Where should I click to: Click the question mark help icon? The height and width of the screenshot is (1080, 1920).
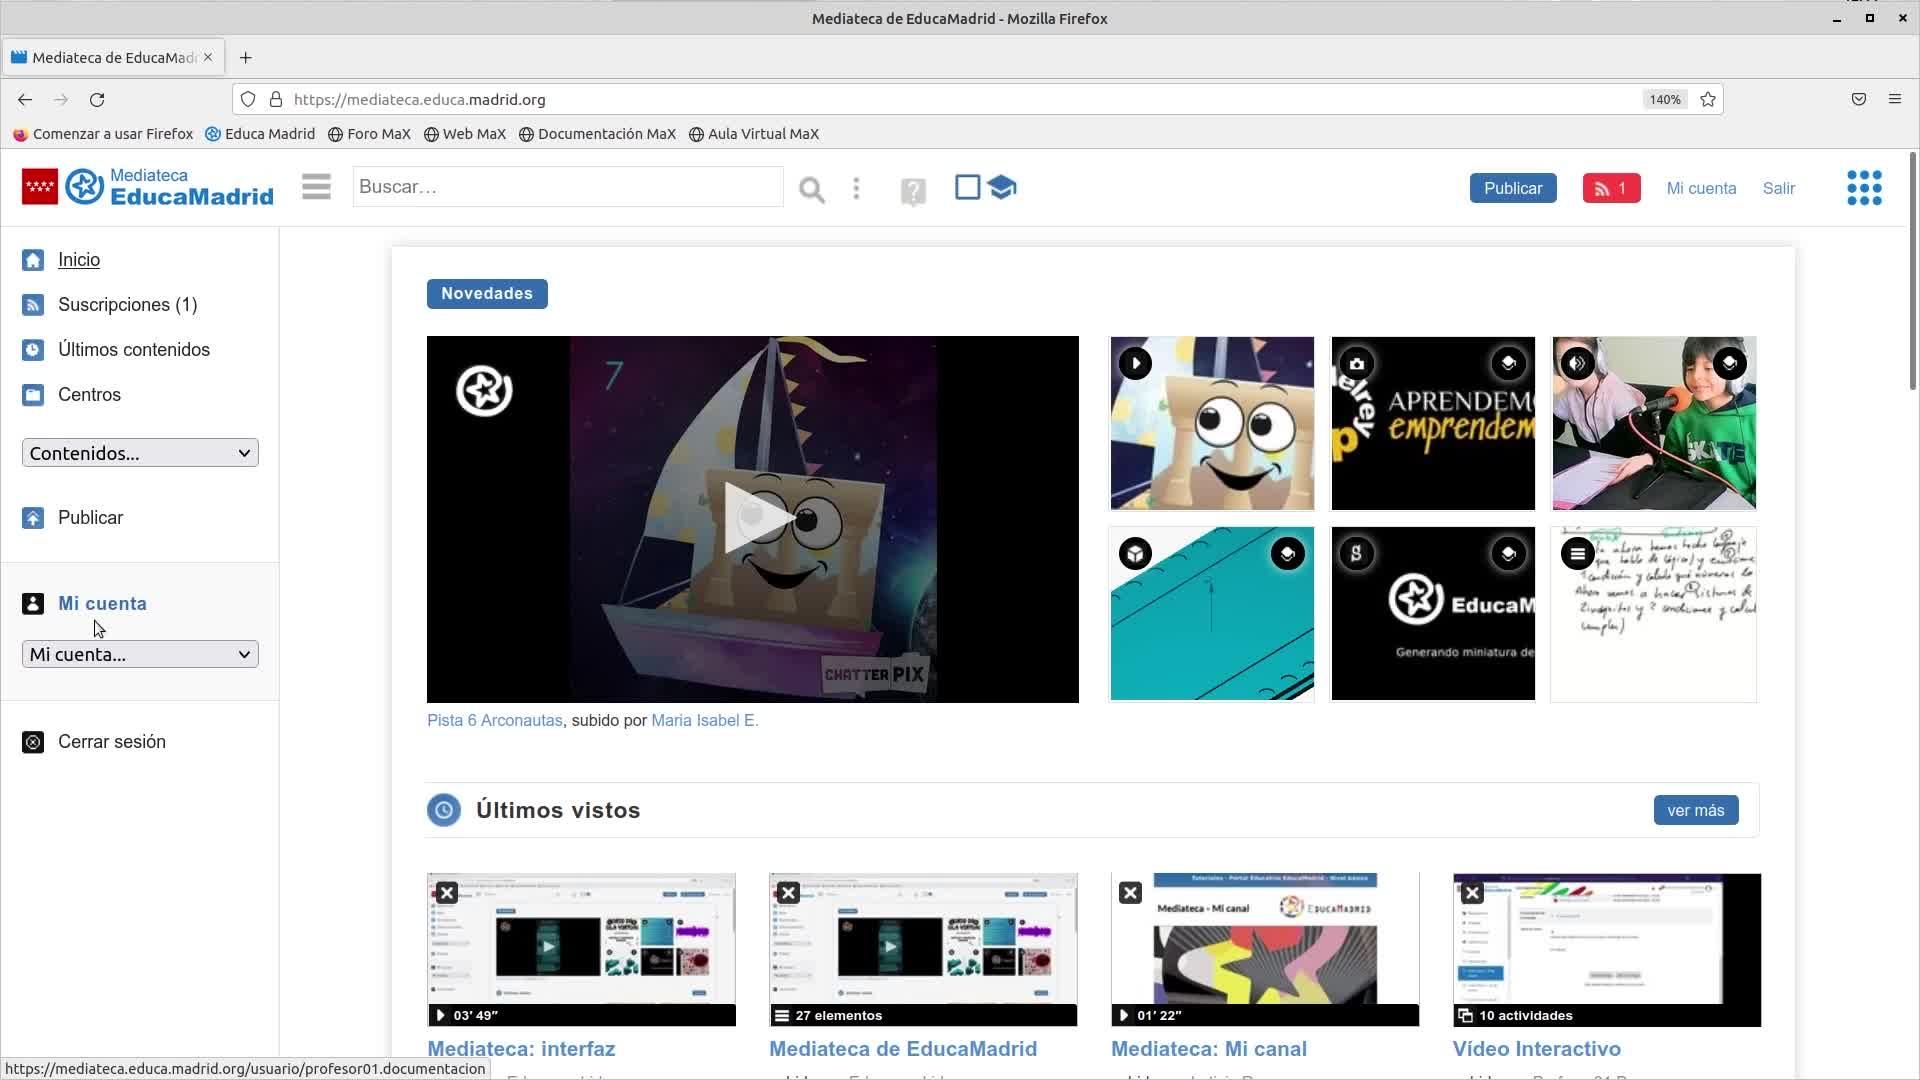[912, 190]
